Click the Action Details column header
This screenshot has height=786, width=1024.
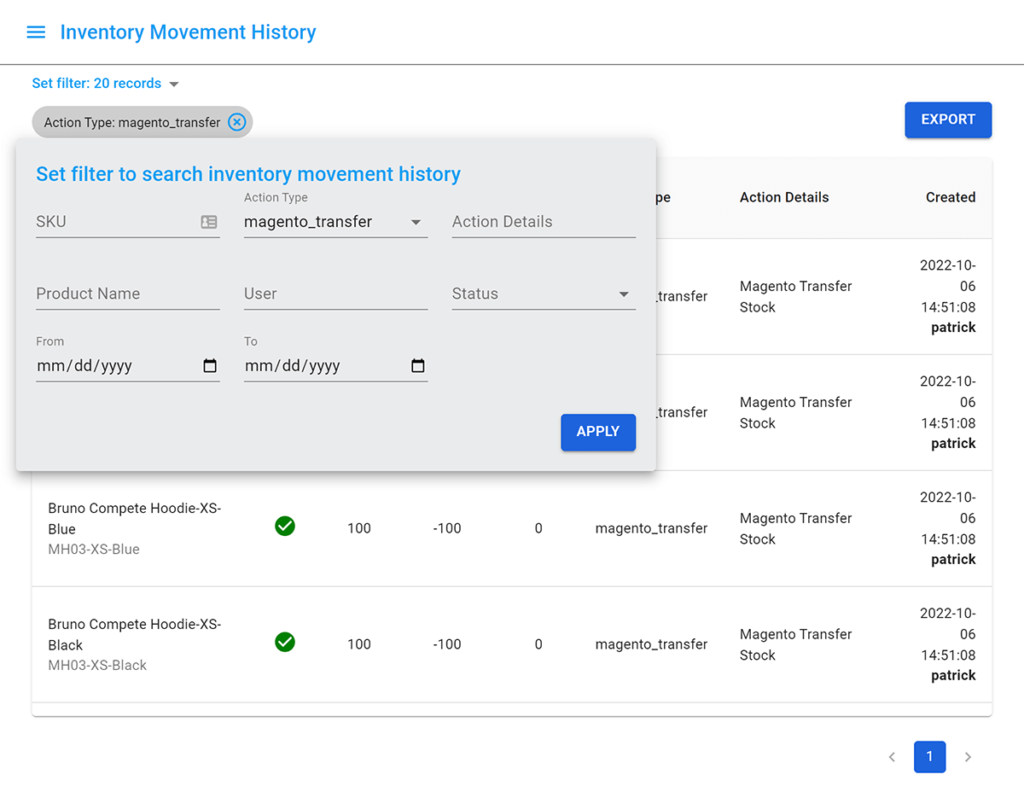point(784,197)
